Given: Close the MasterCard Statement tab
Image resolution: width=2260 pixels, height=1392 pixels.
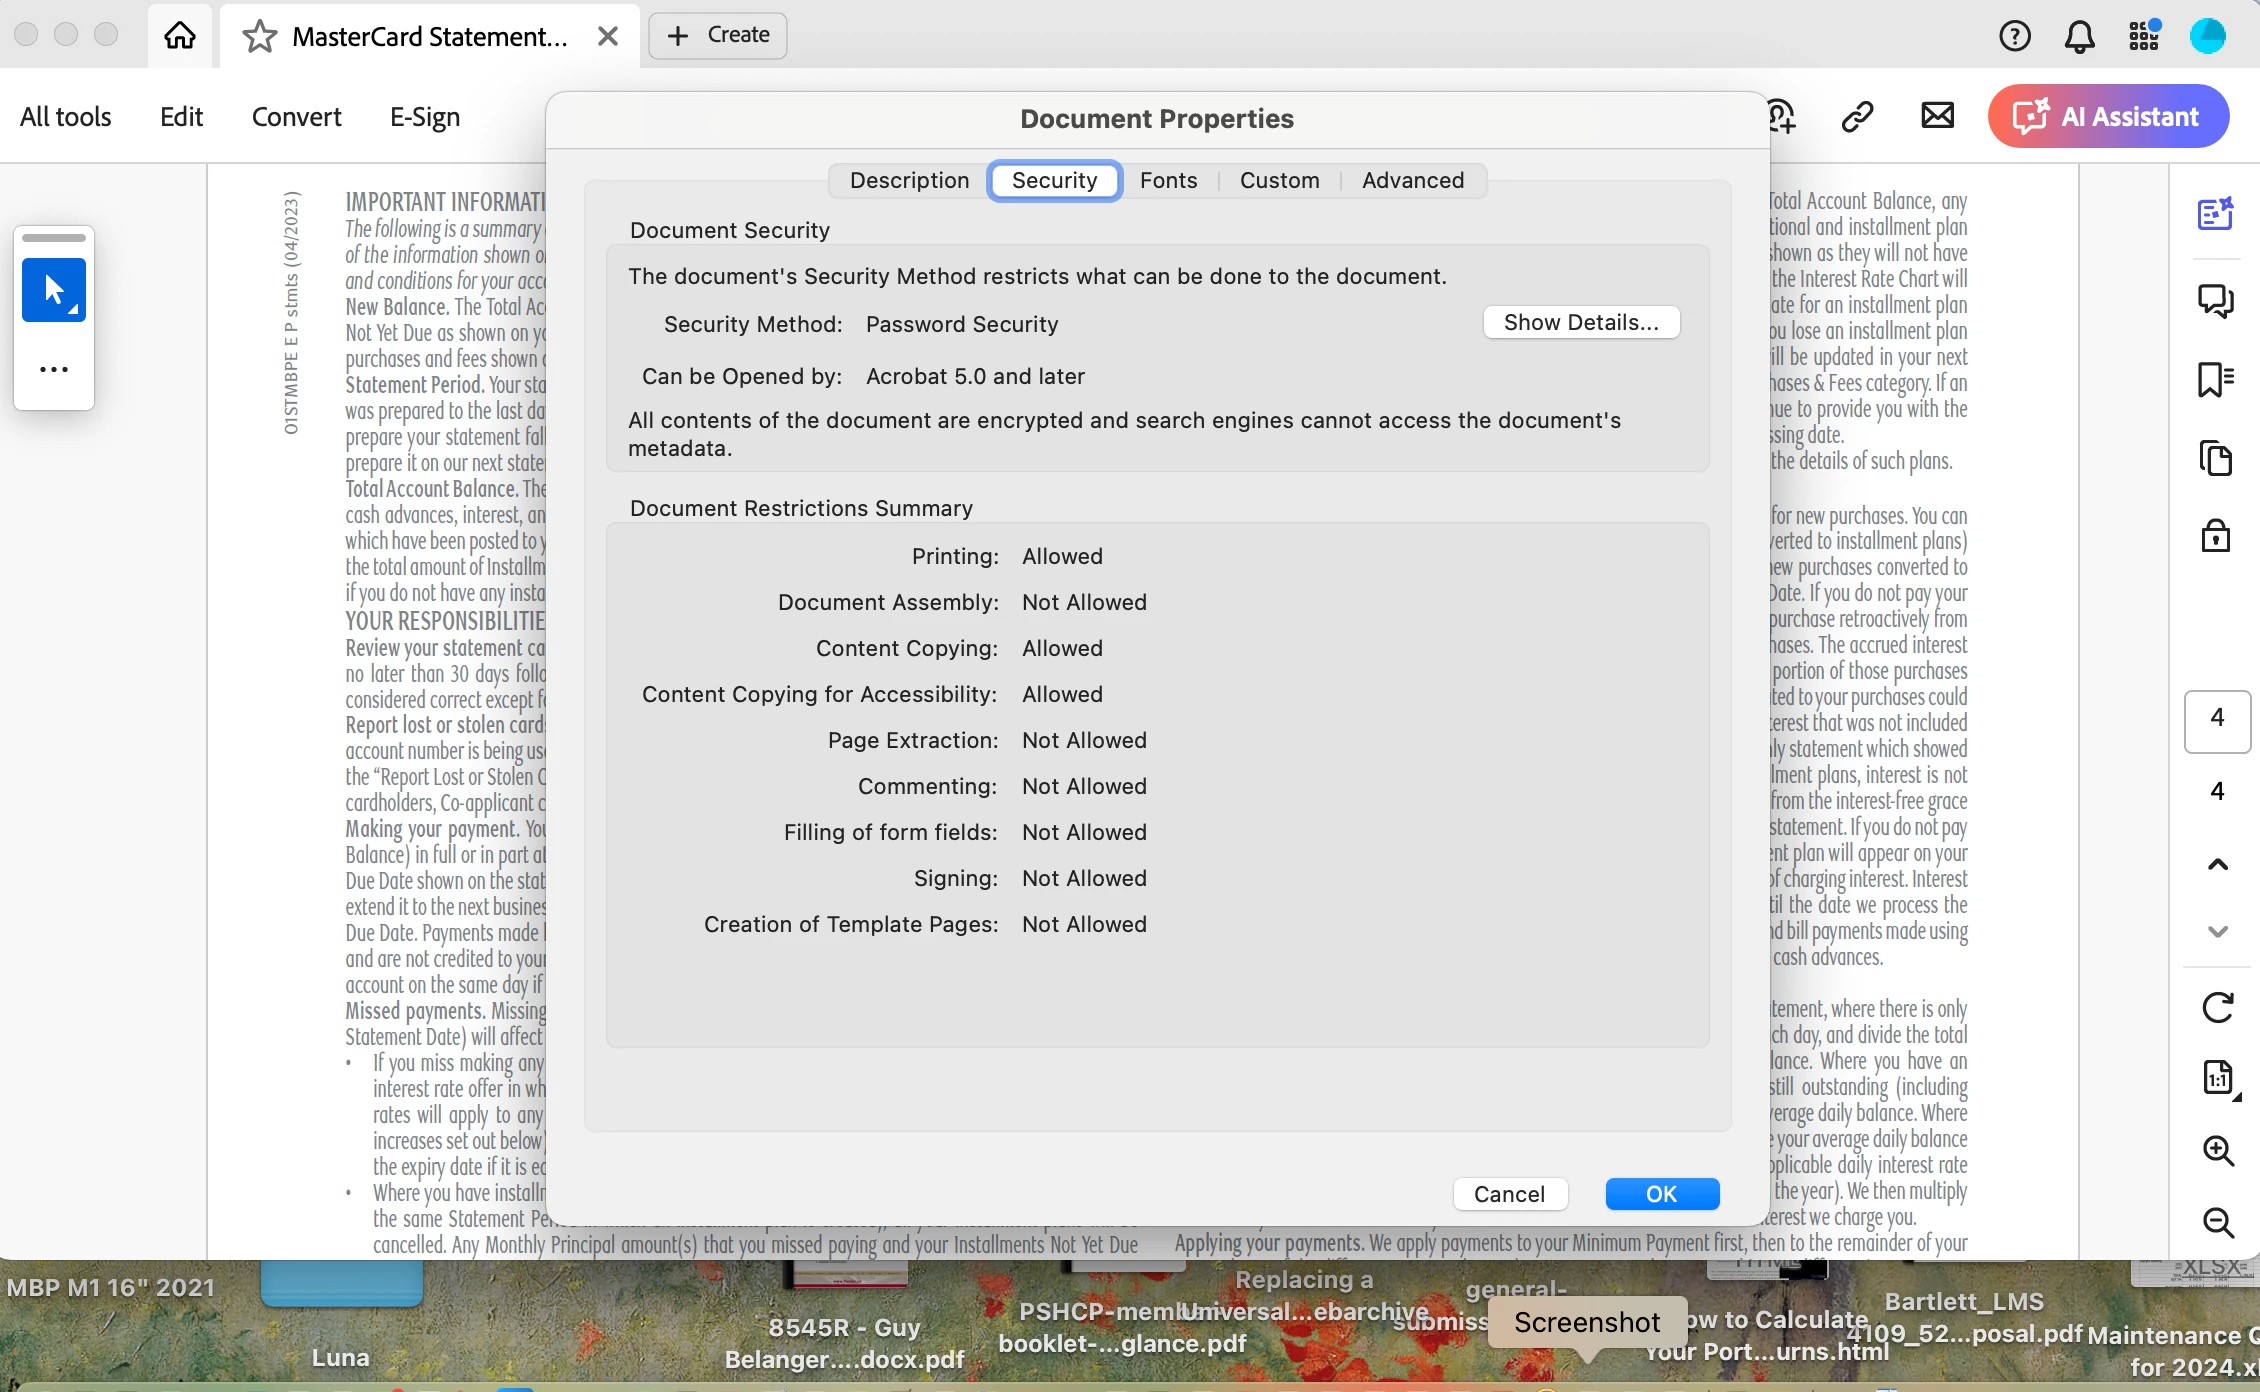Looking at the screenshot, I should 607,36.
